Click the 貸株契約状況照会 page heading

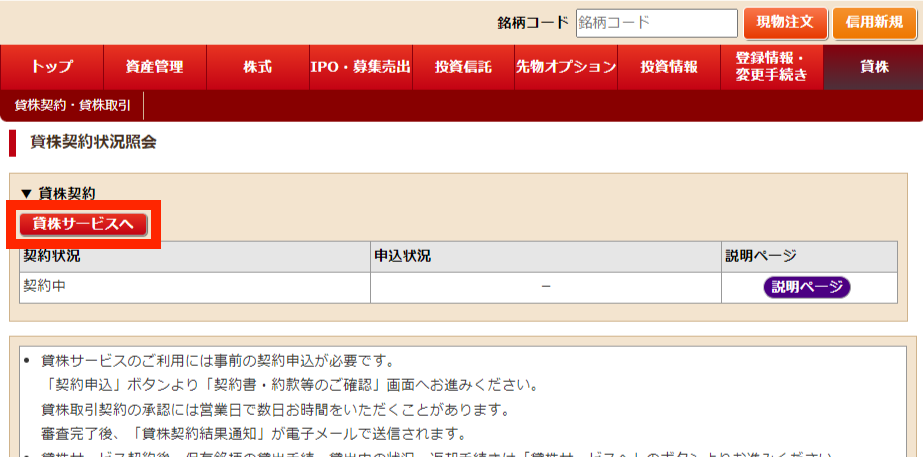pos(93,143)
